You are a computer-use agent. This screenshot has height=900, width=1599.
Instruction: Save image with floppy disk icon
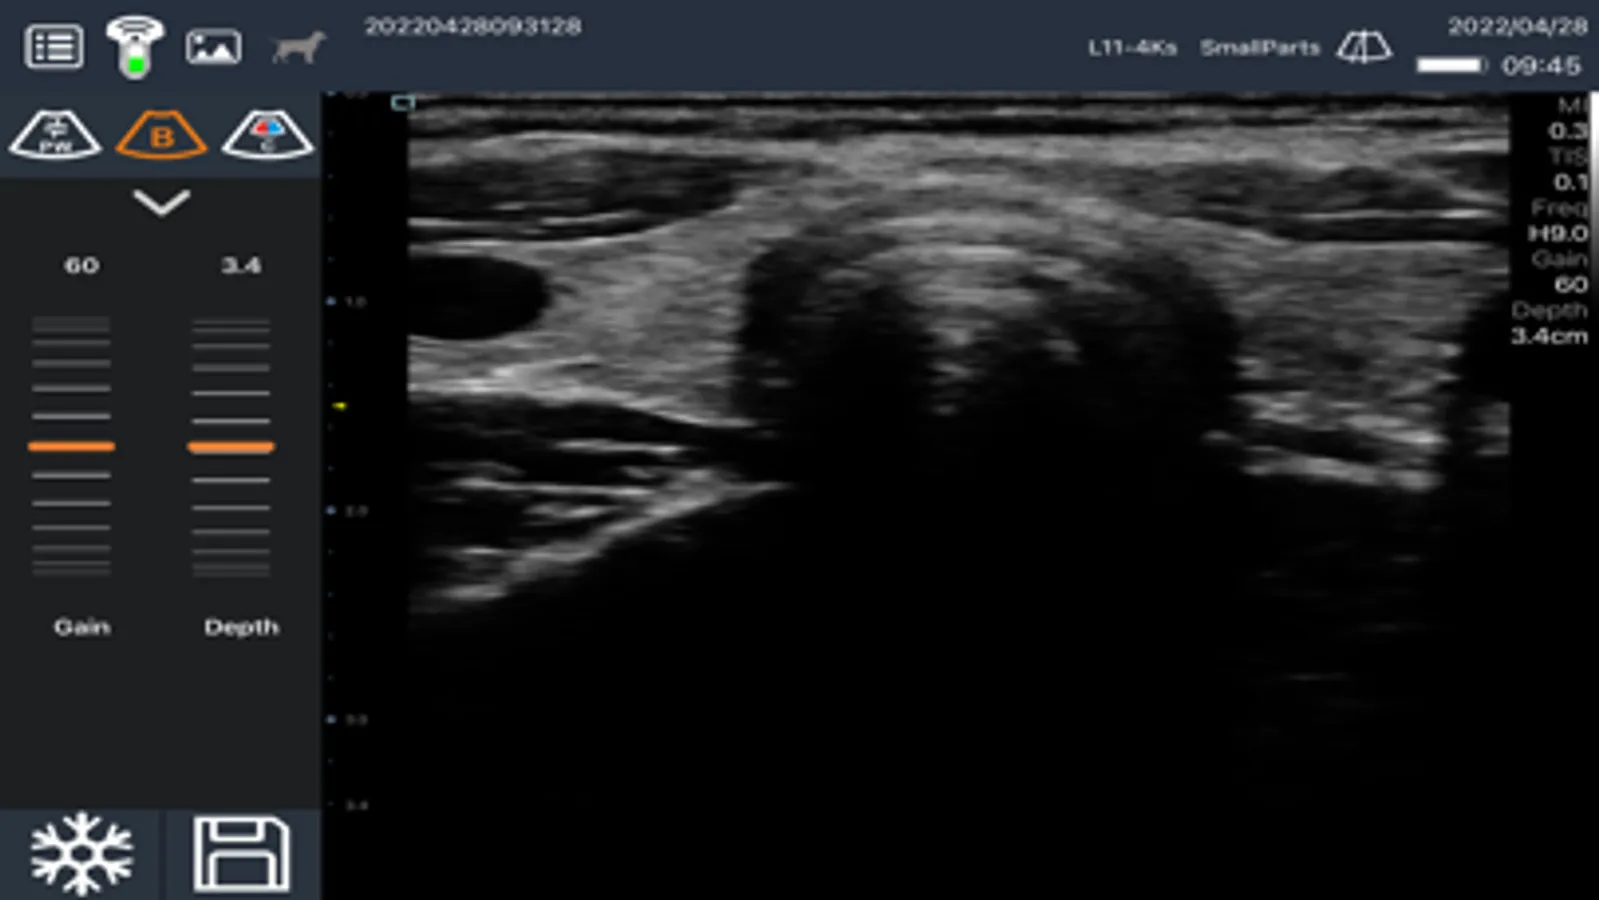(241, 854)
